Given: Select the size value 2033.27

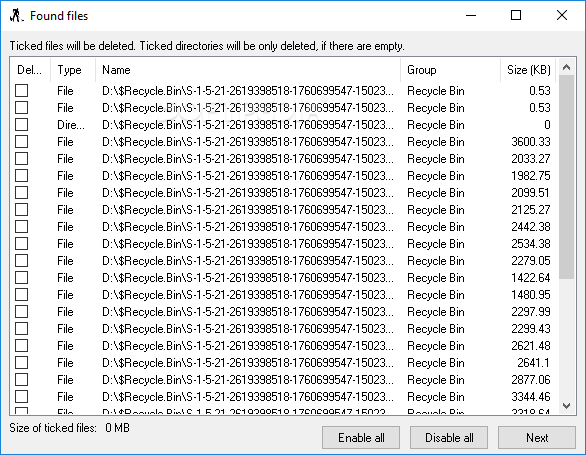Looking at the screenshot, I should click(531, 159).
